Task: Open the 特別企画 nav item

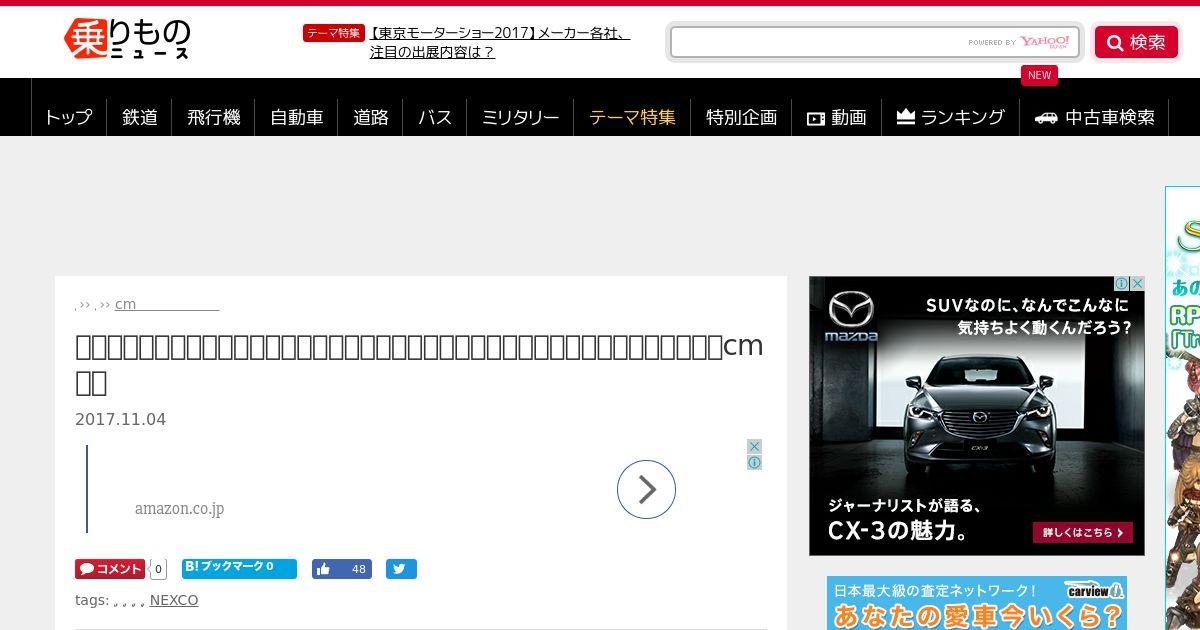Action: [741, 117]
